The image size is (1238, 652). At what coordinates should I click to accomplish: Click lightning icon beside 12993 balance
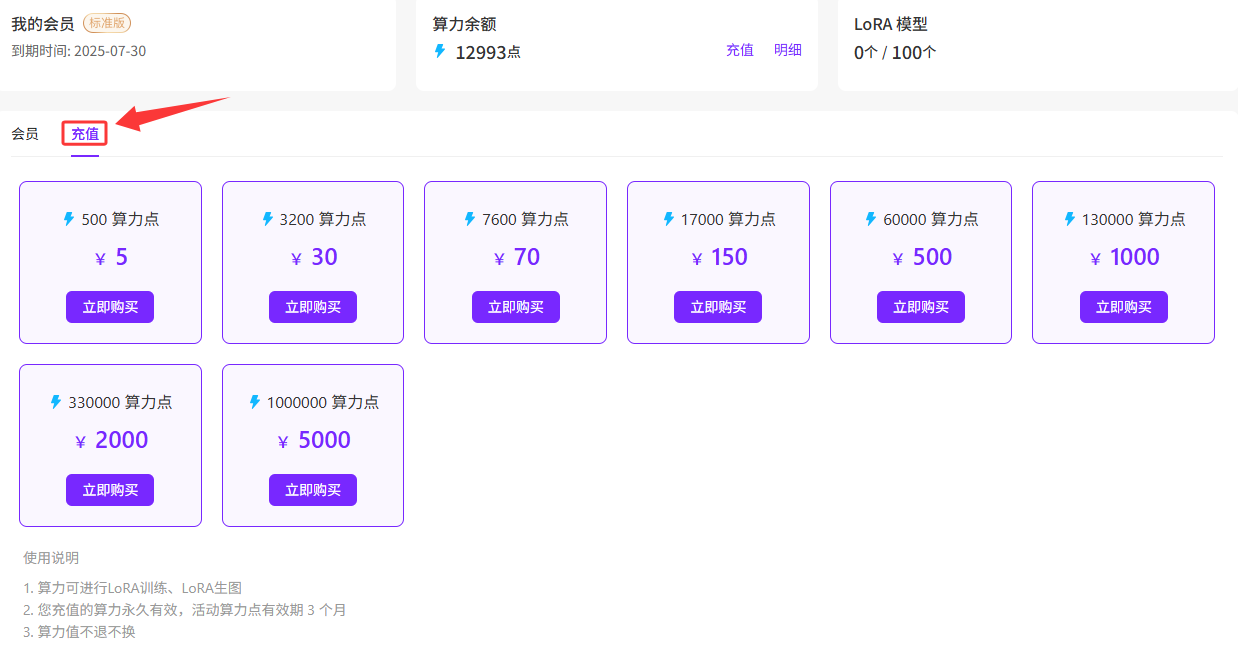pos(440,51)
